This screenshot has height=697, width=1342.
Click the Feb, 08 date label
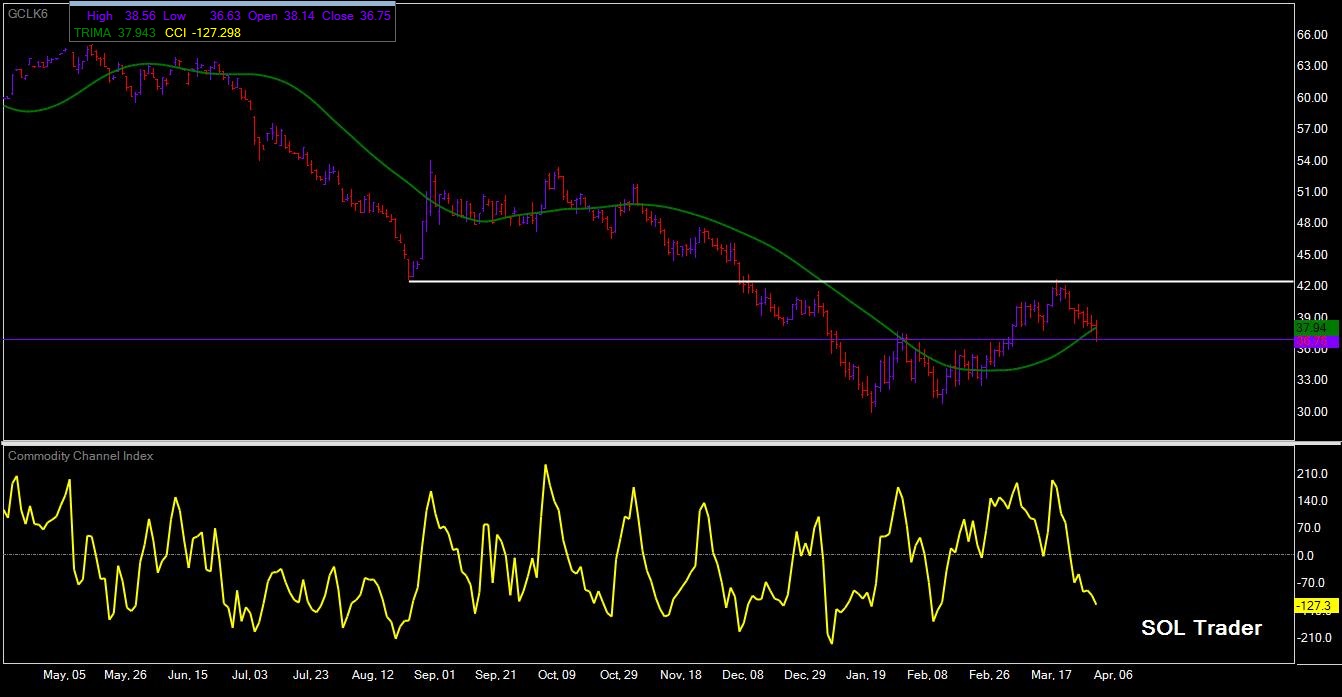point(927,676)
